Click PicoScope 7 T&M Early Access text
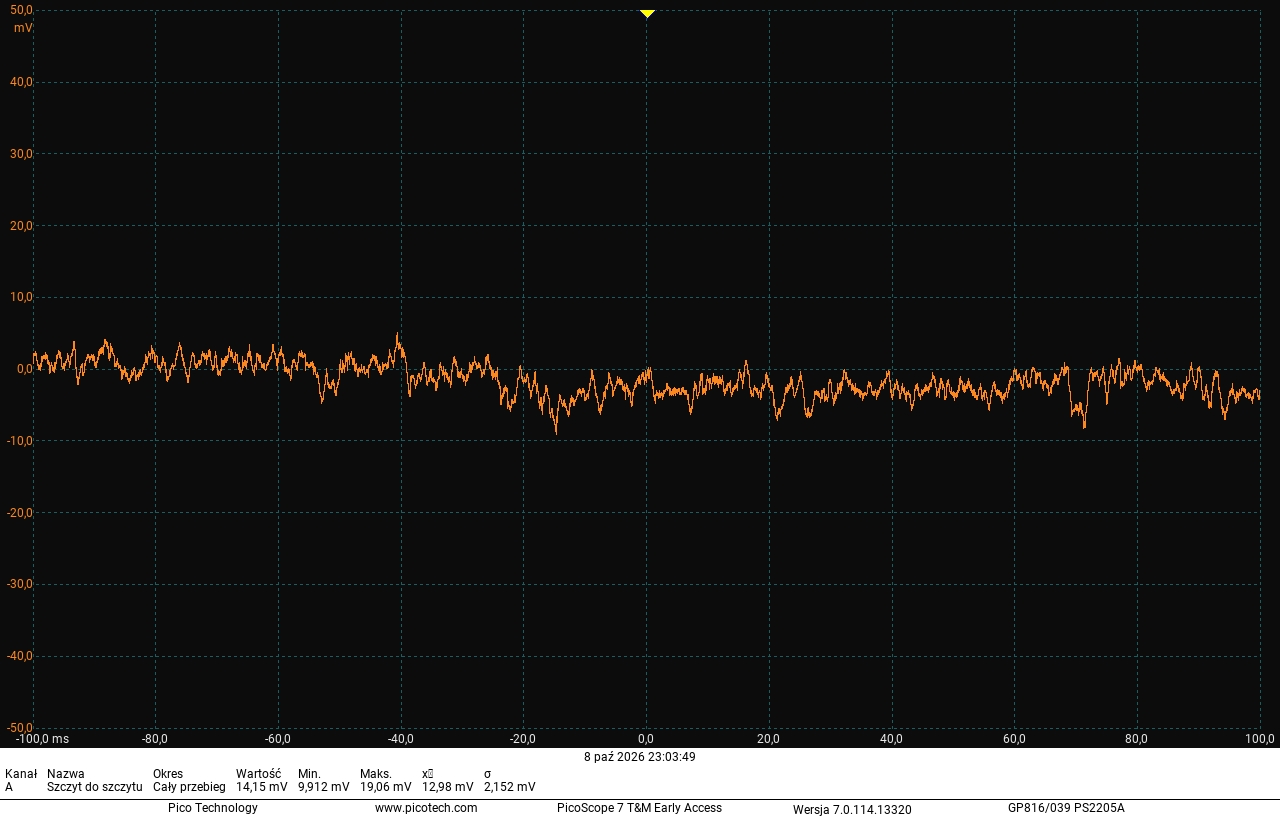 pos(639,808)
